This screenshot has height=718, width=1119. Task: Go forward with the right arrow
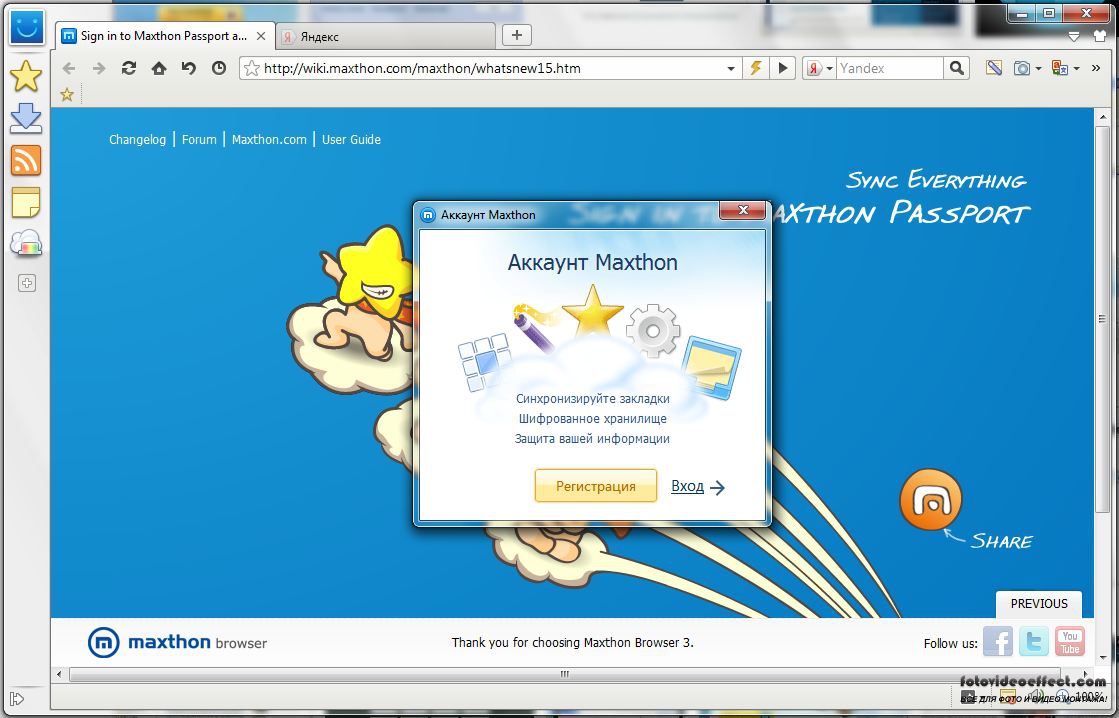click(98, 69)
